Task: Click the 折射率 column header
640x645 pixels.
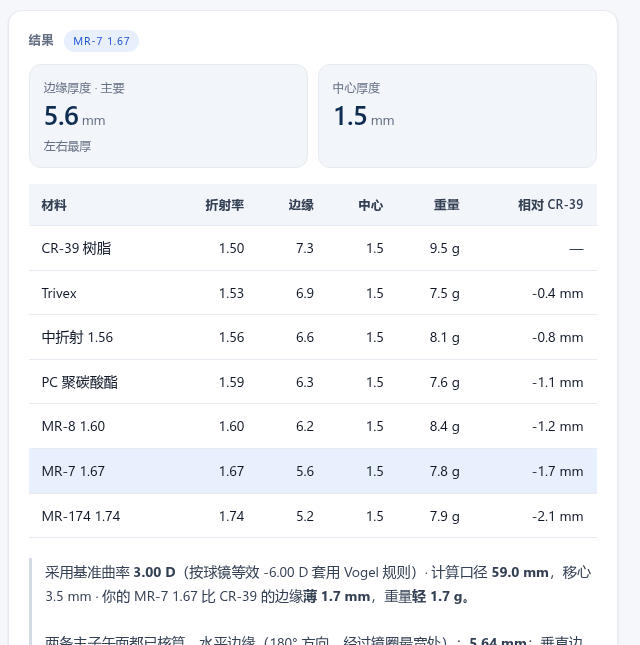Action: [225, 205]
